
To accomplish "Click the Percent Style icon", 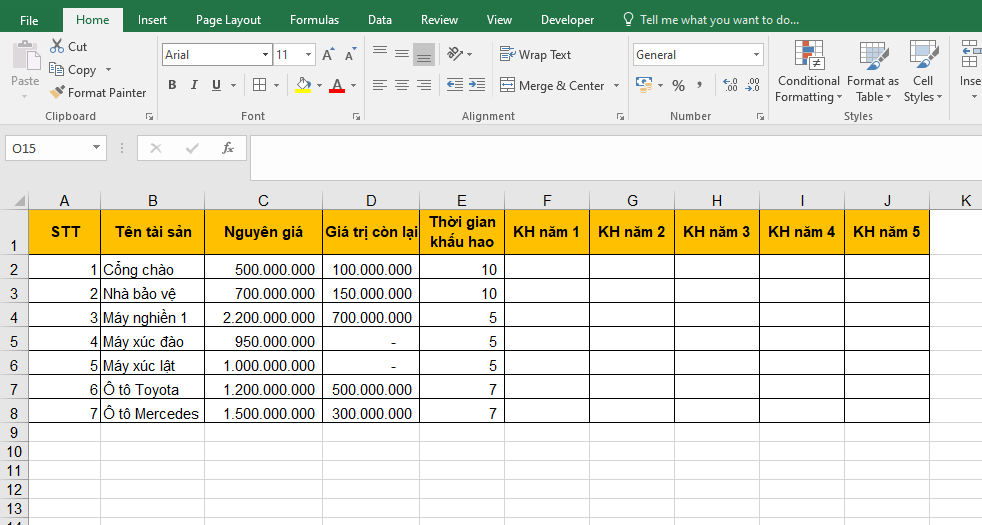I will [678, 86].
